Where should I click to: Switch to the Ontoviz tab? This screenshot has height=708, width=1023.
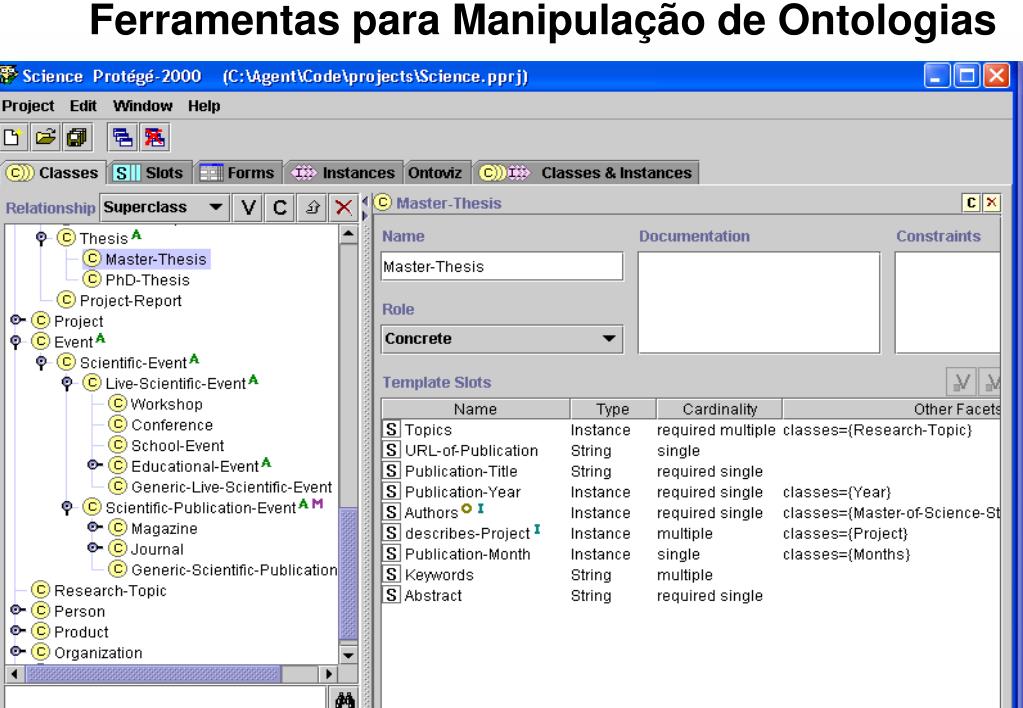pos(435,173)
